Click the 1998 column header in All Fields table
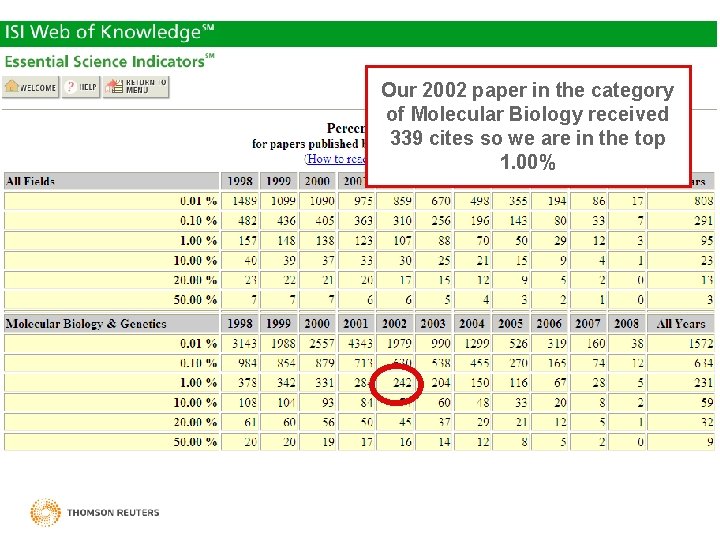The height and width of the screenshot is (540, 720). click(x=240, y=181)
